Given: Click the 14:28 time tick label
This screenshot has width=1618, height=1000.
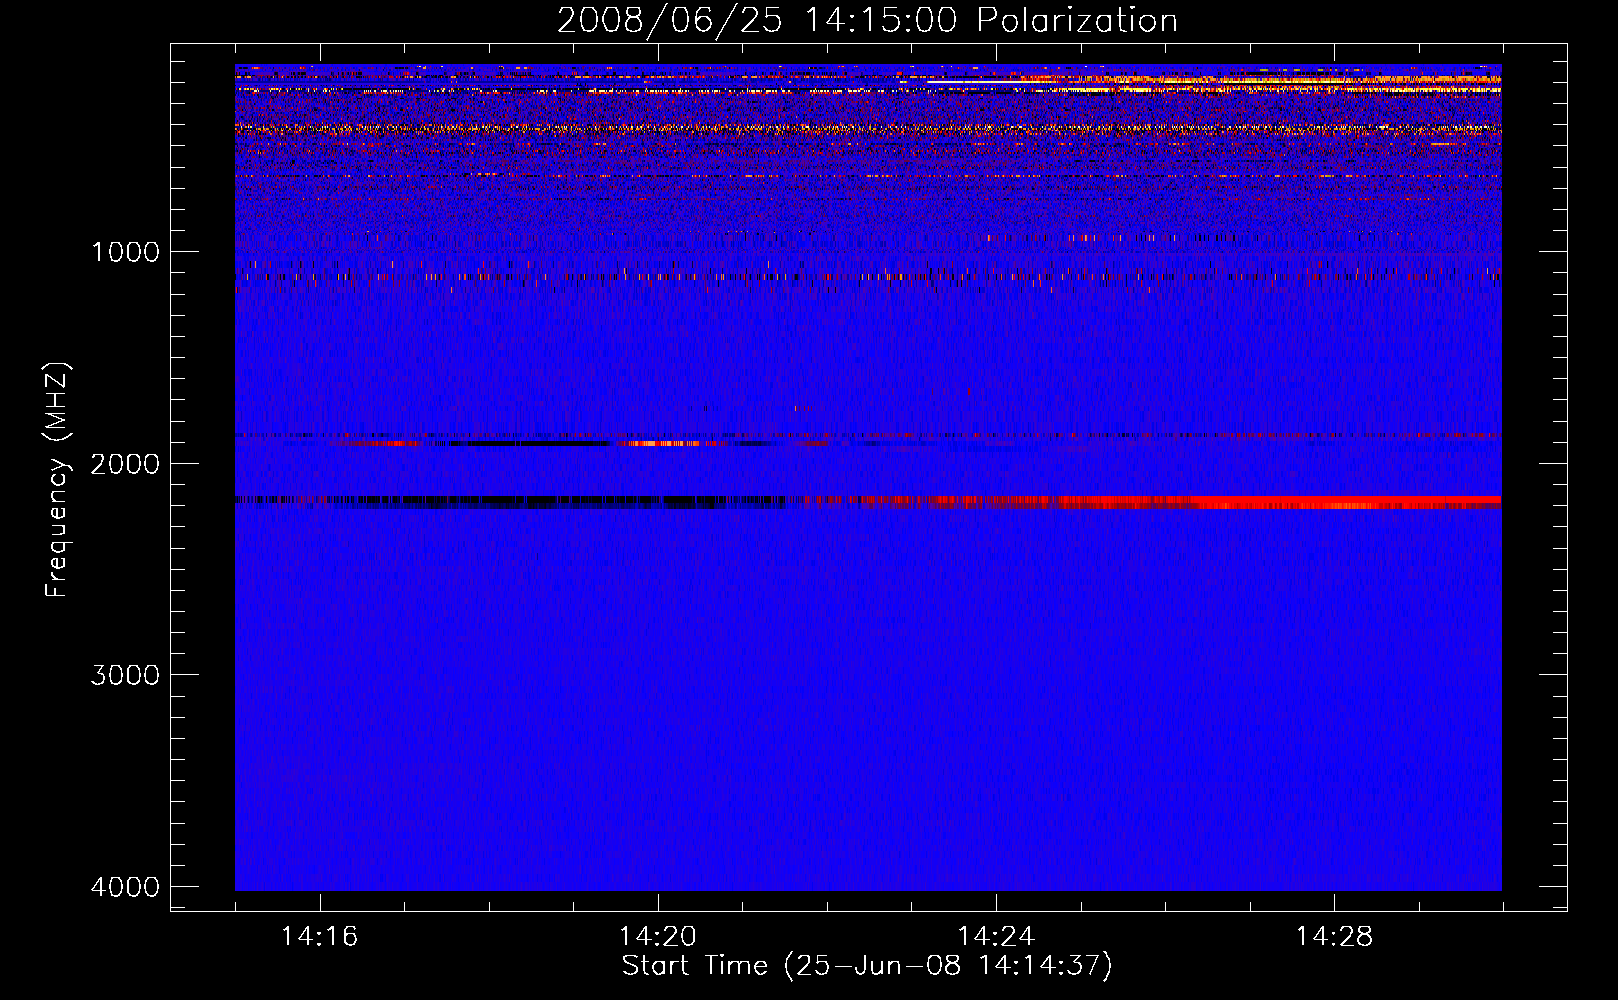Looking at the screenshot, I should (x=1334, y=937).
